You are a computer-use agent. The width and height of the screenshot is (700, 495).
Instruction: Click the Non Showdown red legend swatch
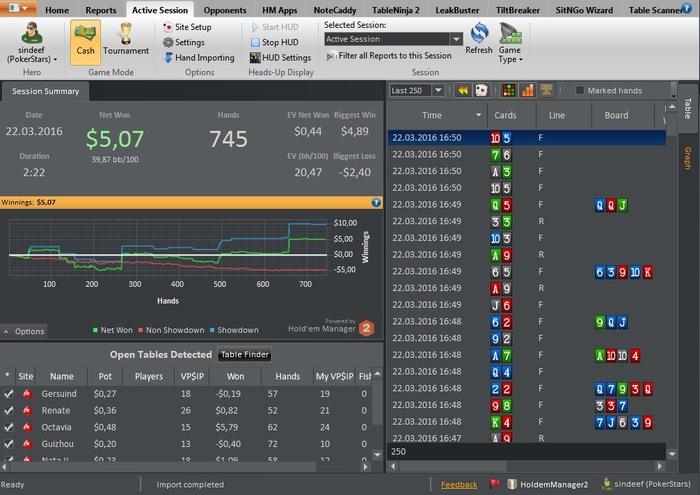point(139,330)
